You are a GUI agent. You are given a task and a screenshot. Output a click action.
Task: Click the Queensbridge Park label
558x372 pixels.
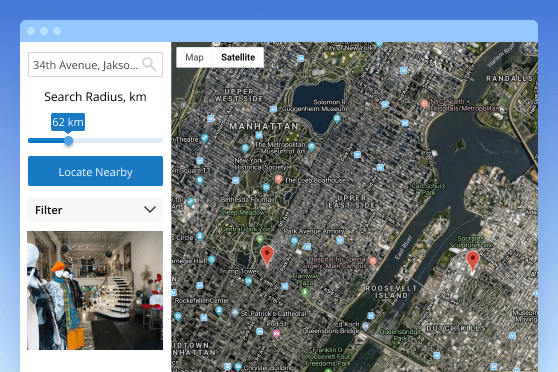(x=400, y=335)
